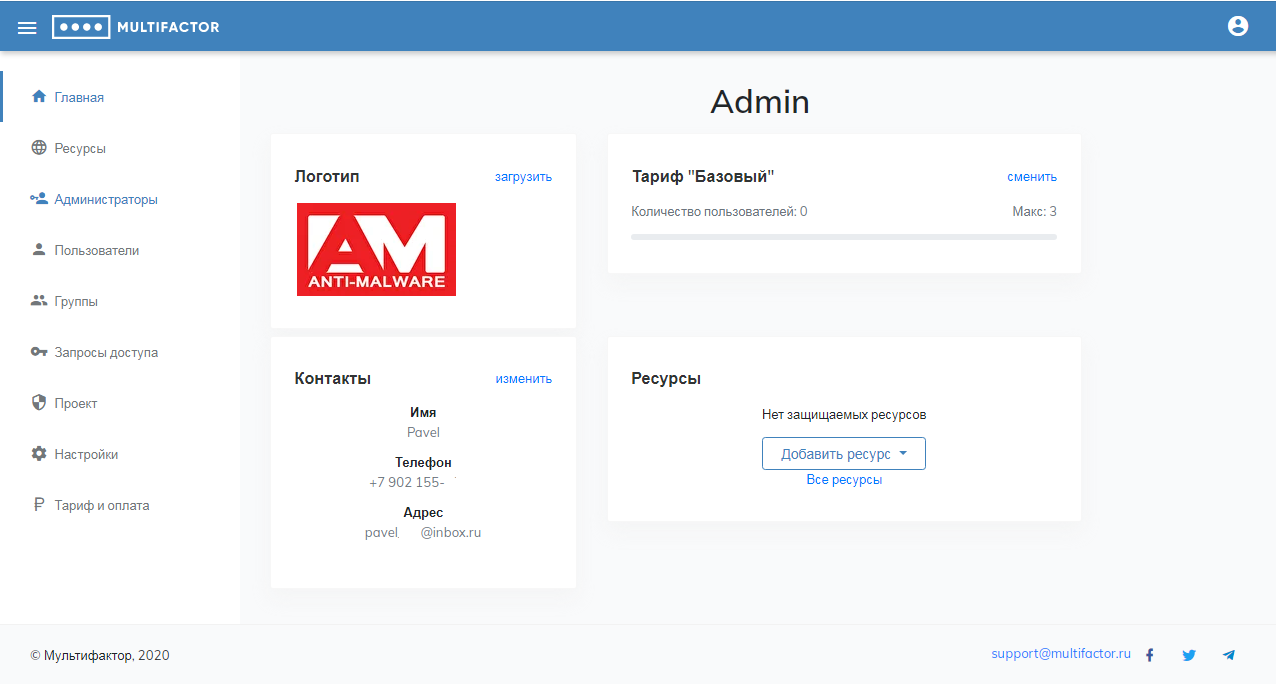
Task: Open the Все ресурсы link
Action: coord(844,480)
